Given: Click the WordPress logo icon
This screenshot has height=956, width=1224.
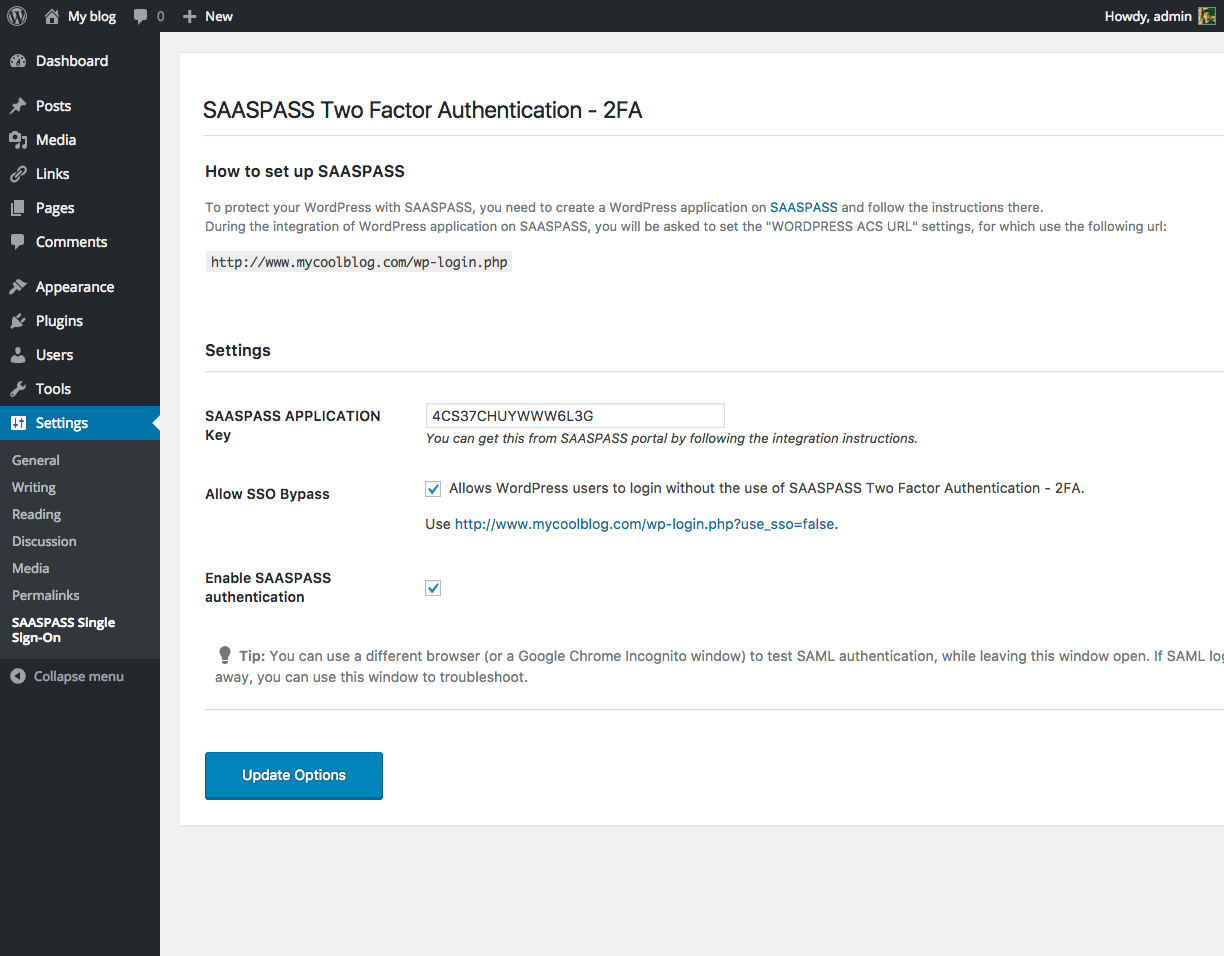Looking at the screenshot, I should [x=17, y=16].
